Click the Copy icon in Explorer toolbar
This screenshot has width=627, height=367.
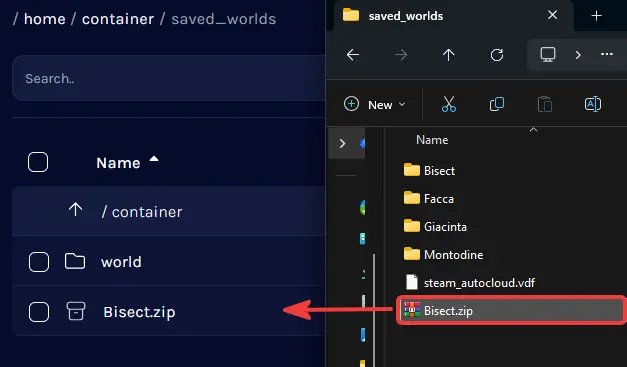[497, 104]
